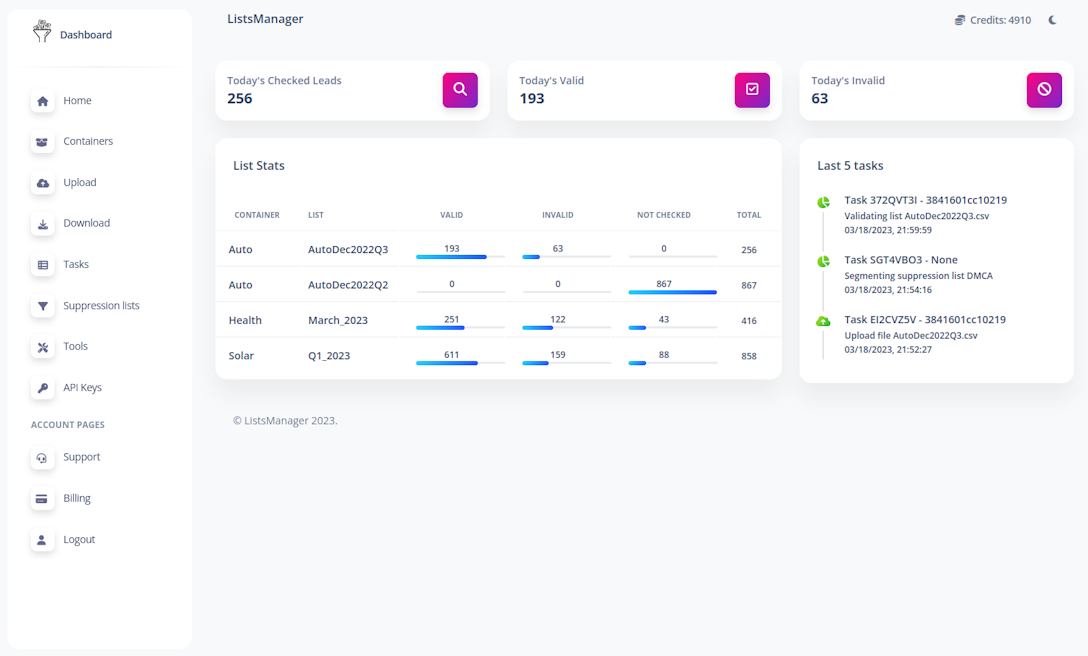Image resolution: width=1088 pixels, height=656 pixels.
Task: Go to the Billing page
Action: 77,498
